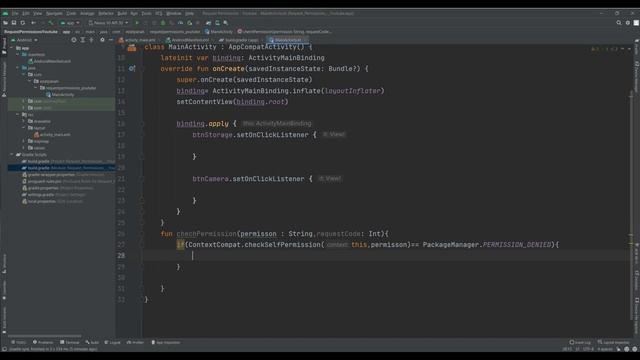
Task: Click the Save All toolbar icon
Action: (x=14, y=23)
